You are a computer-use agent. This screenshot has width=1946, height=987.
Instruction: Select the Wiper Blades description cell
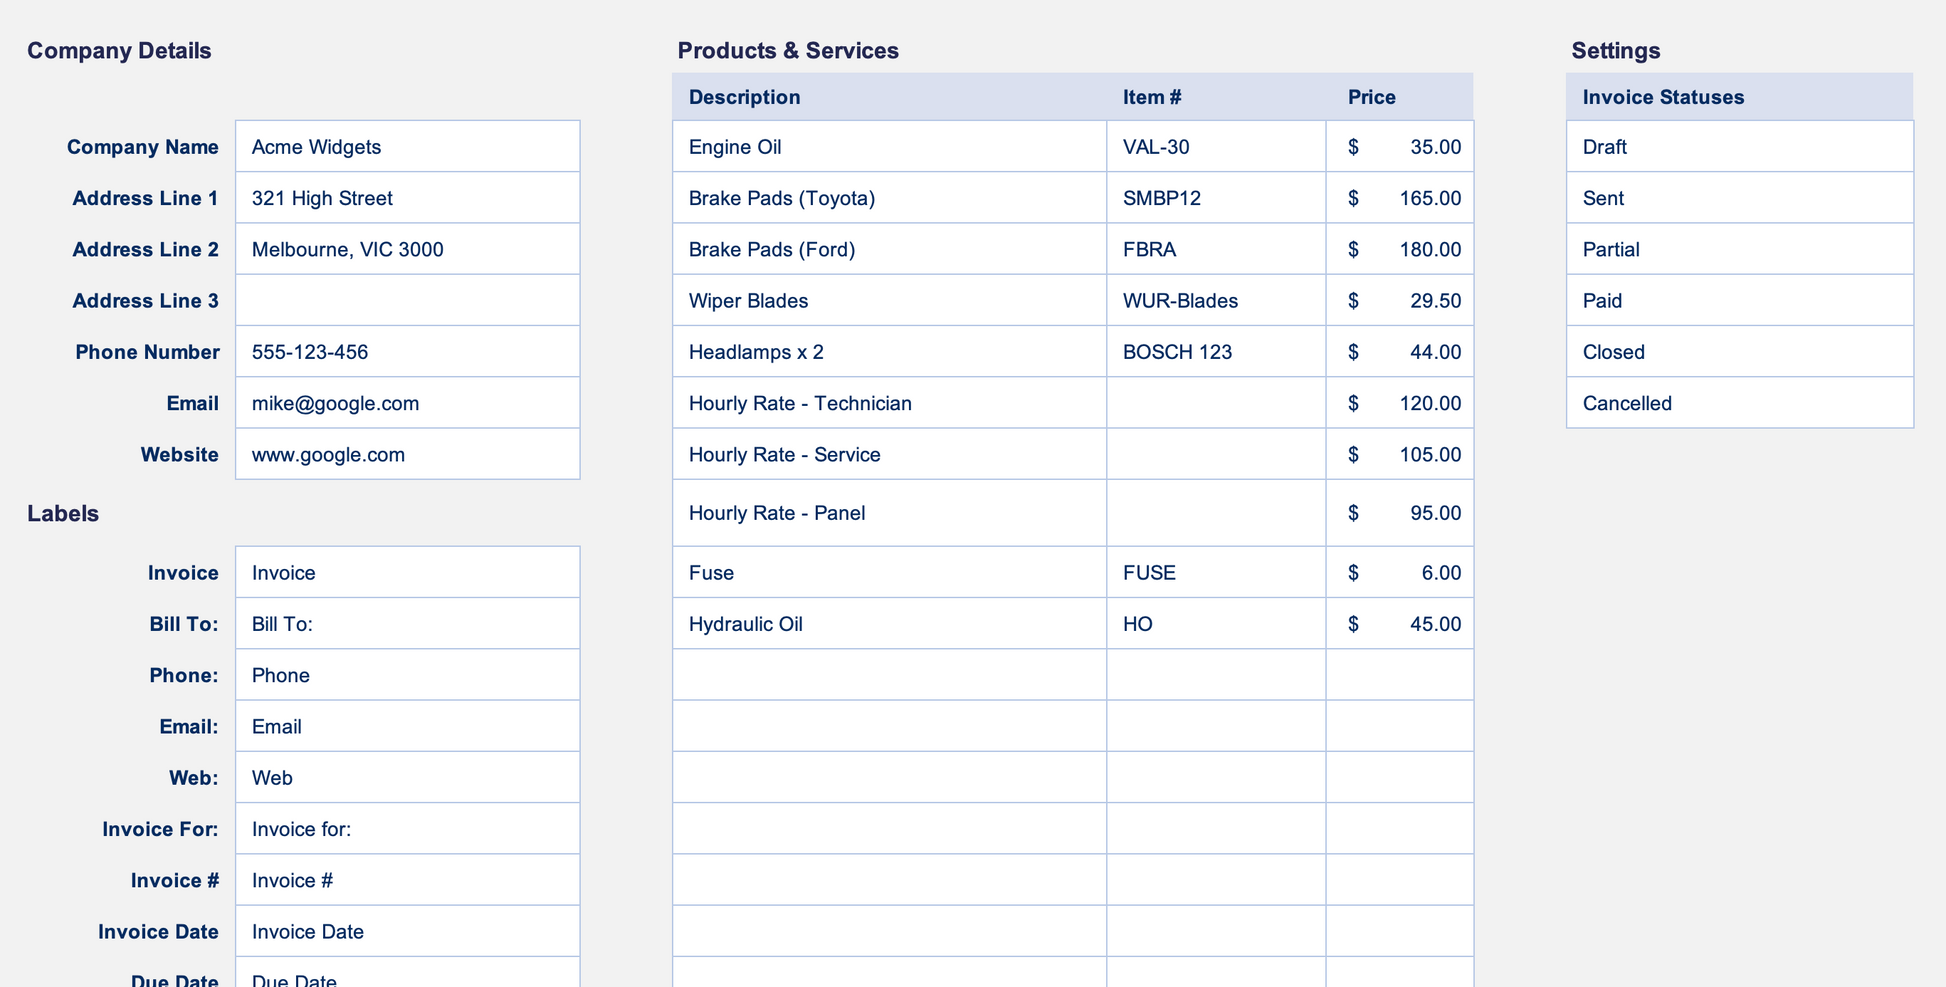click(888, 300)
